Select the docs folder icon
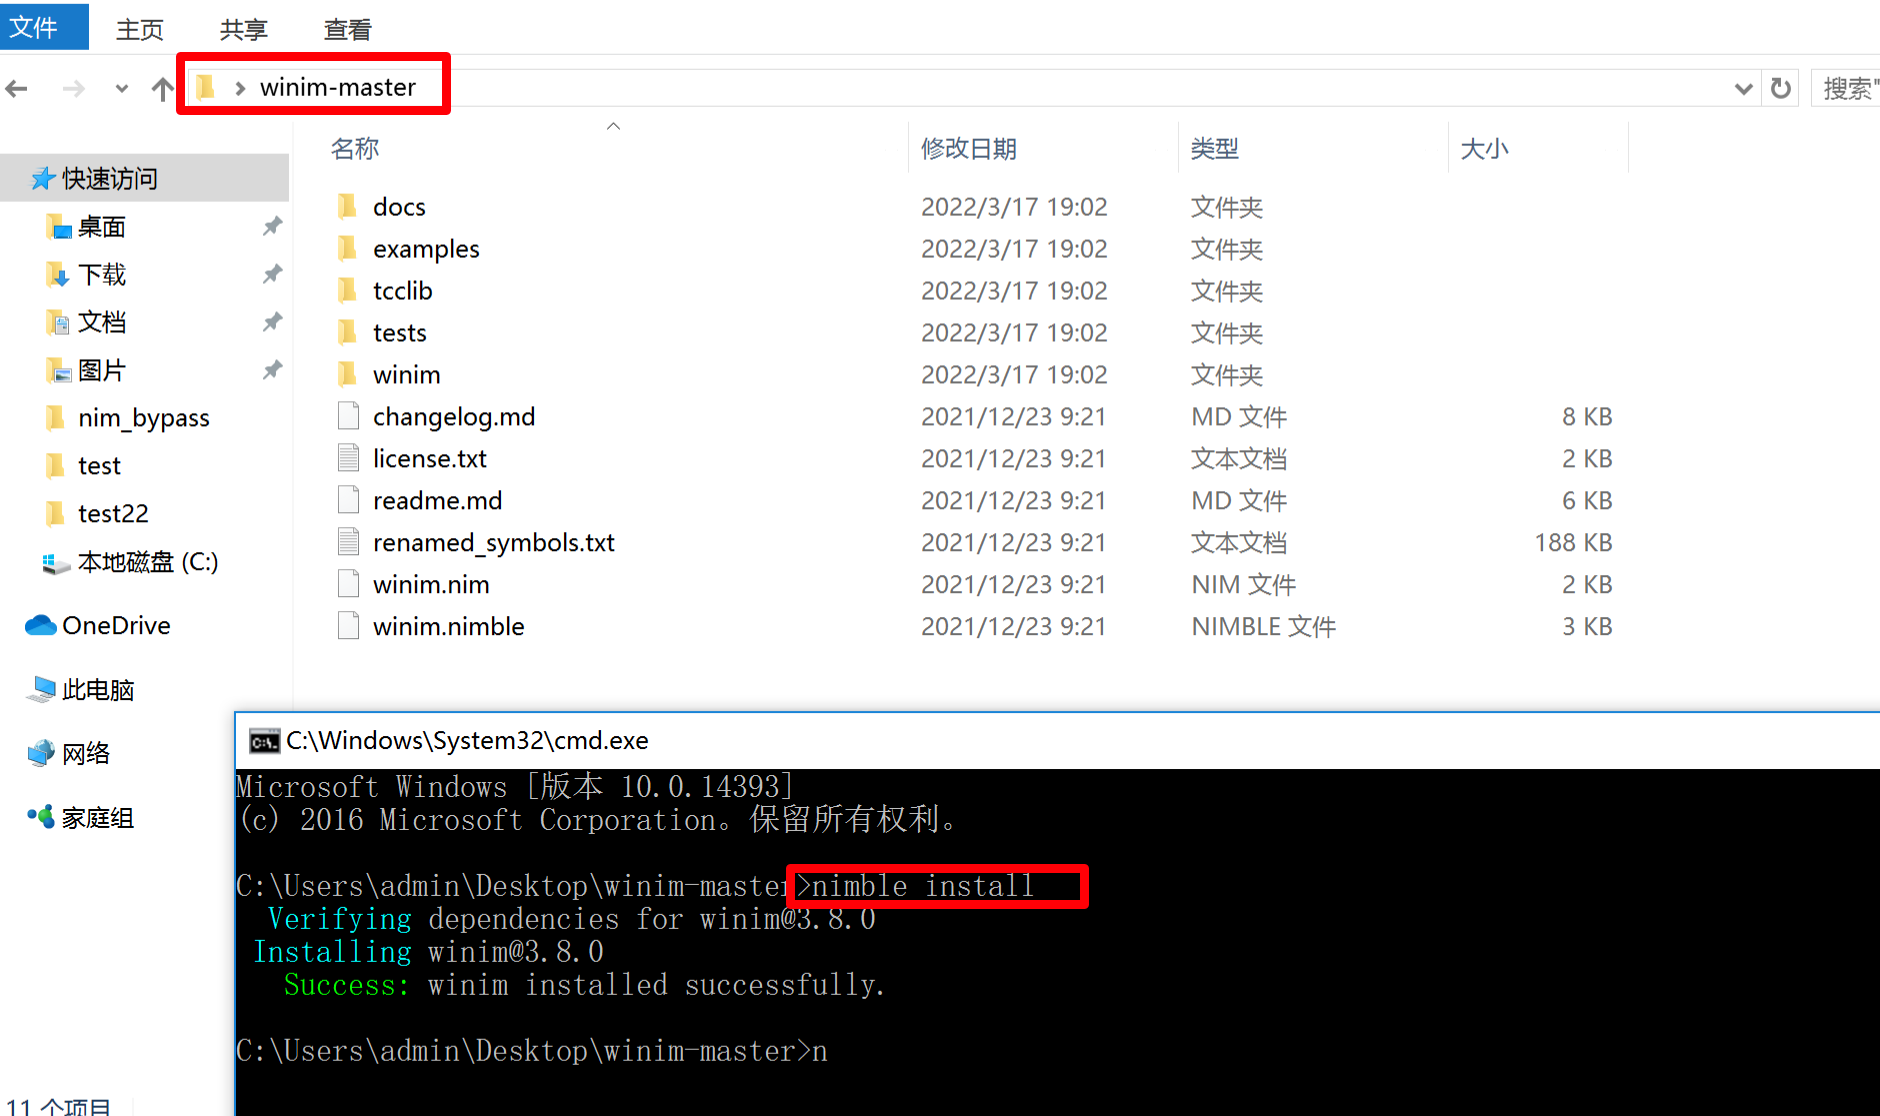Viewport: 1880px width, 1116px height. coord(347,206)
